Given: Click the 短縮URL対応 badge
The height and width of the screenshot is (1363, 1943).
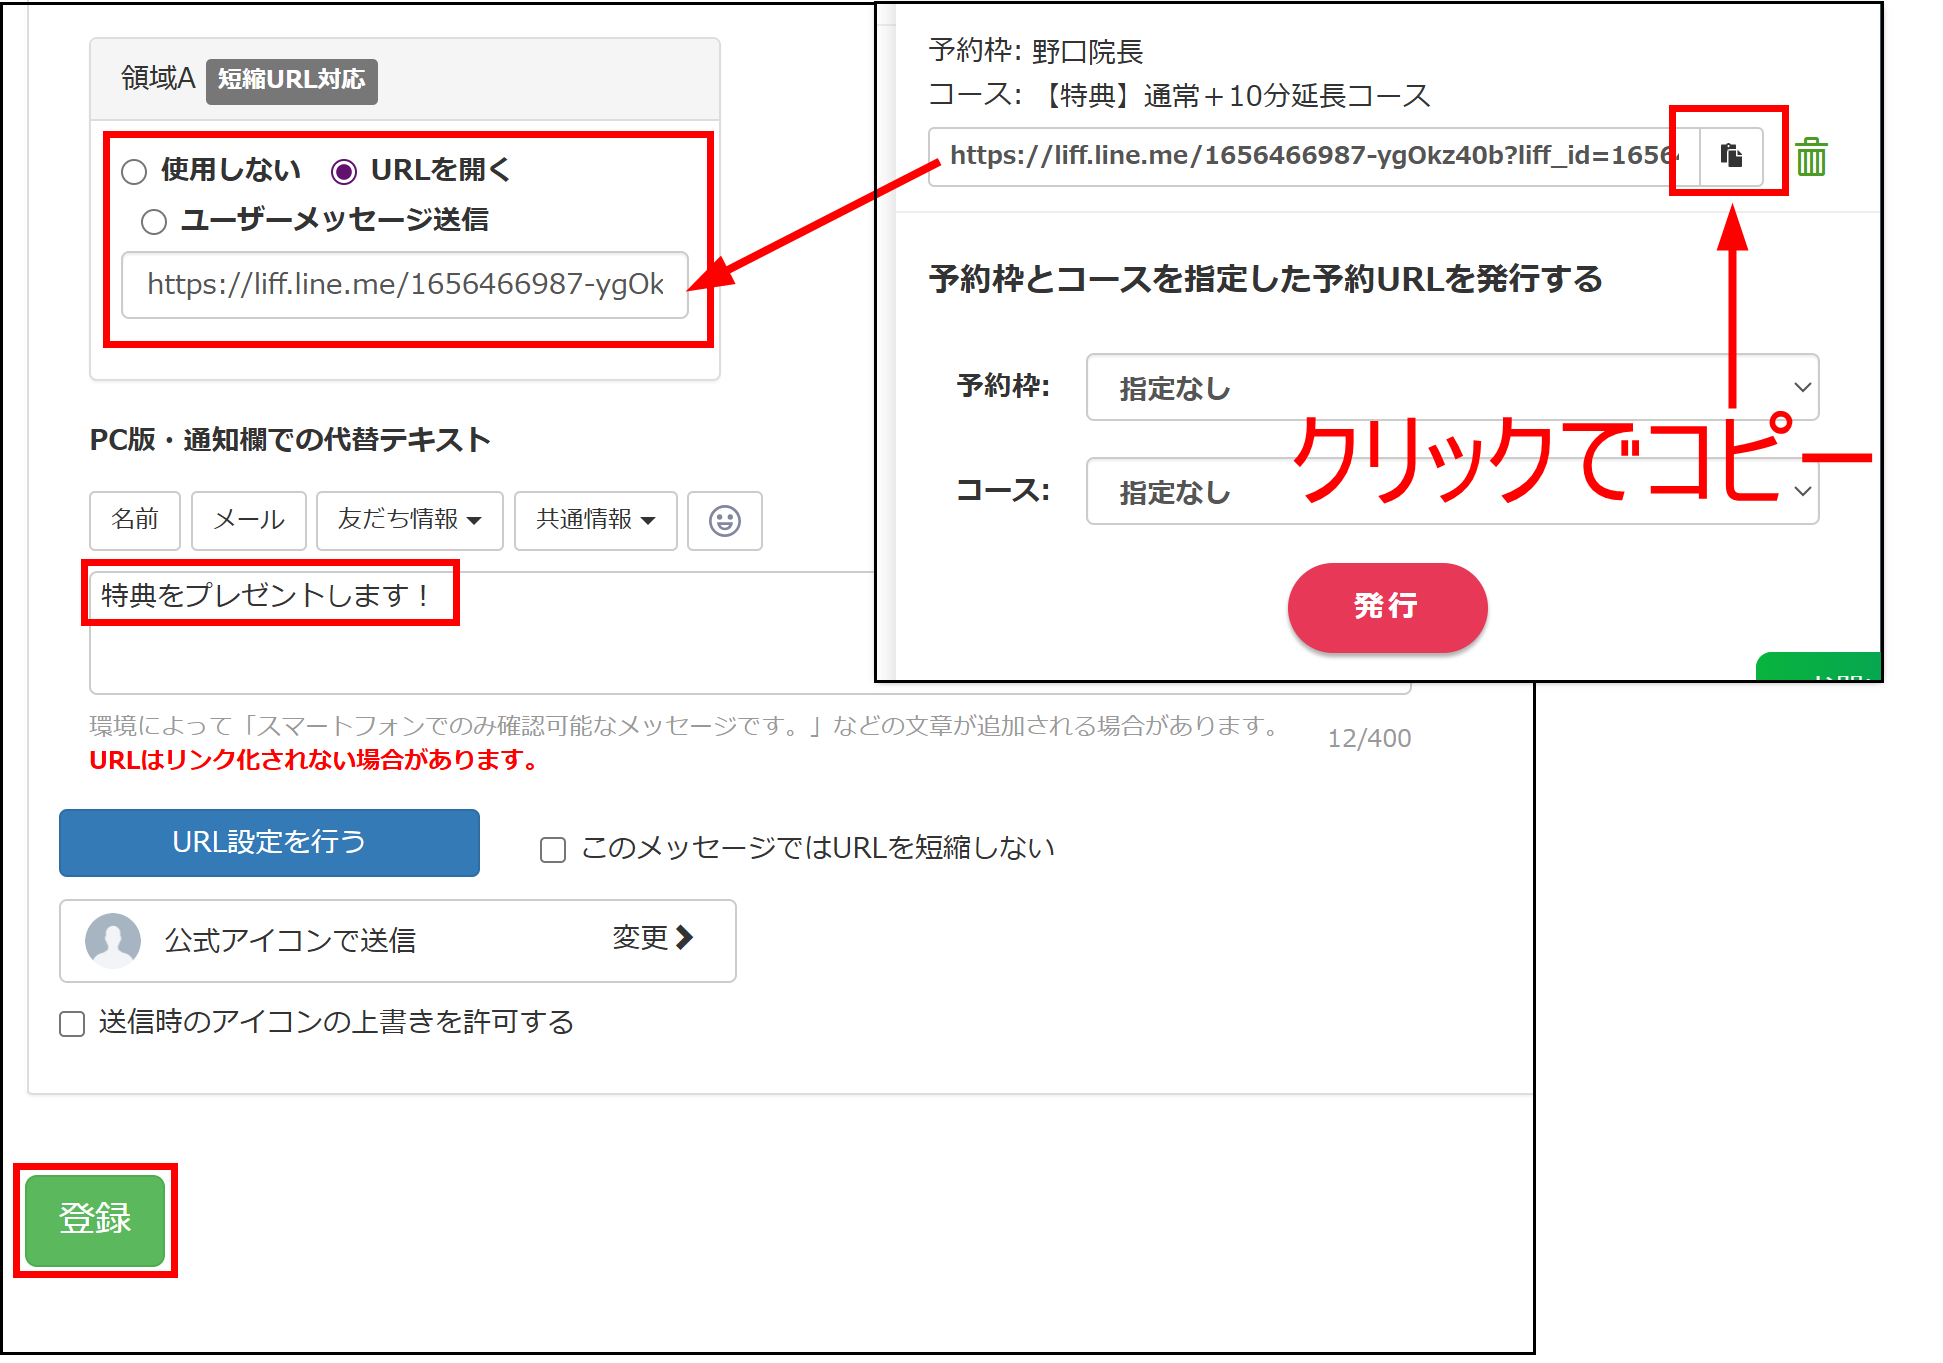Looking at the screenshot, I should [291, 80].
